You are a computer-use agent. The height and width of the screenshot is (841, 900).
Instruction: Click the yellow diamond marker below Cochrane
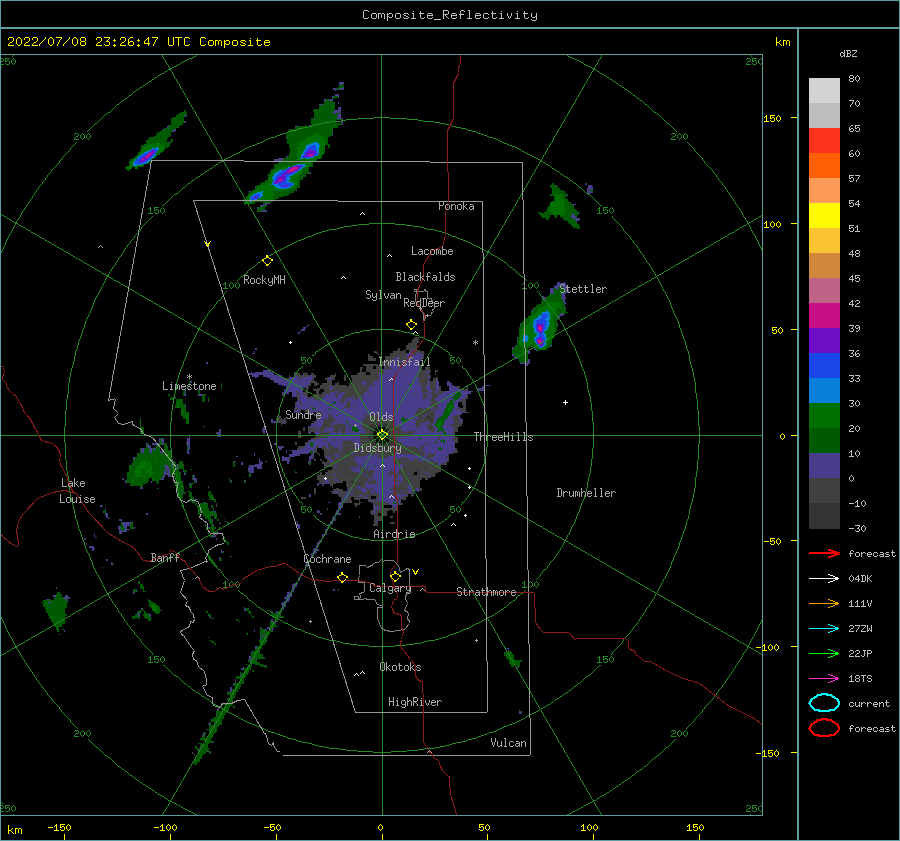(x=342, y=577)
